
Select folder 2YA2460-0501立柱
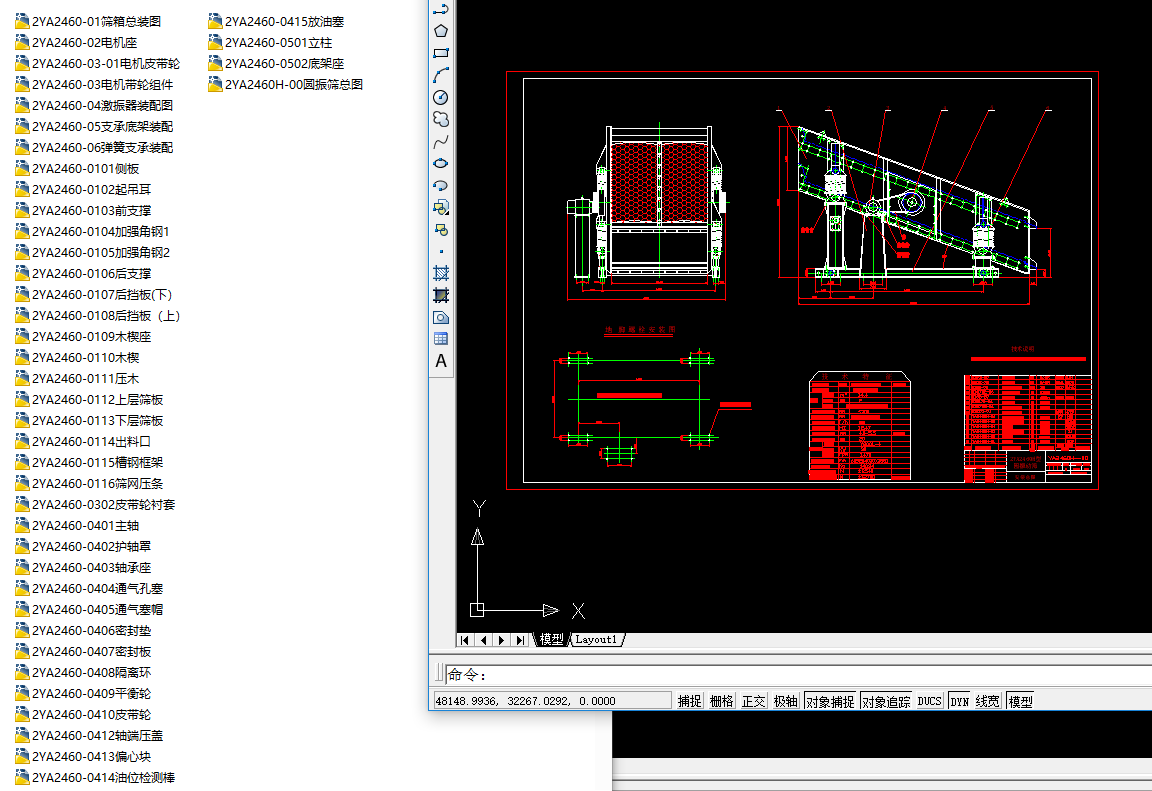pyautogui.click(x=270, y=43)
